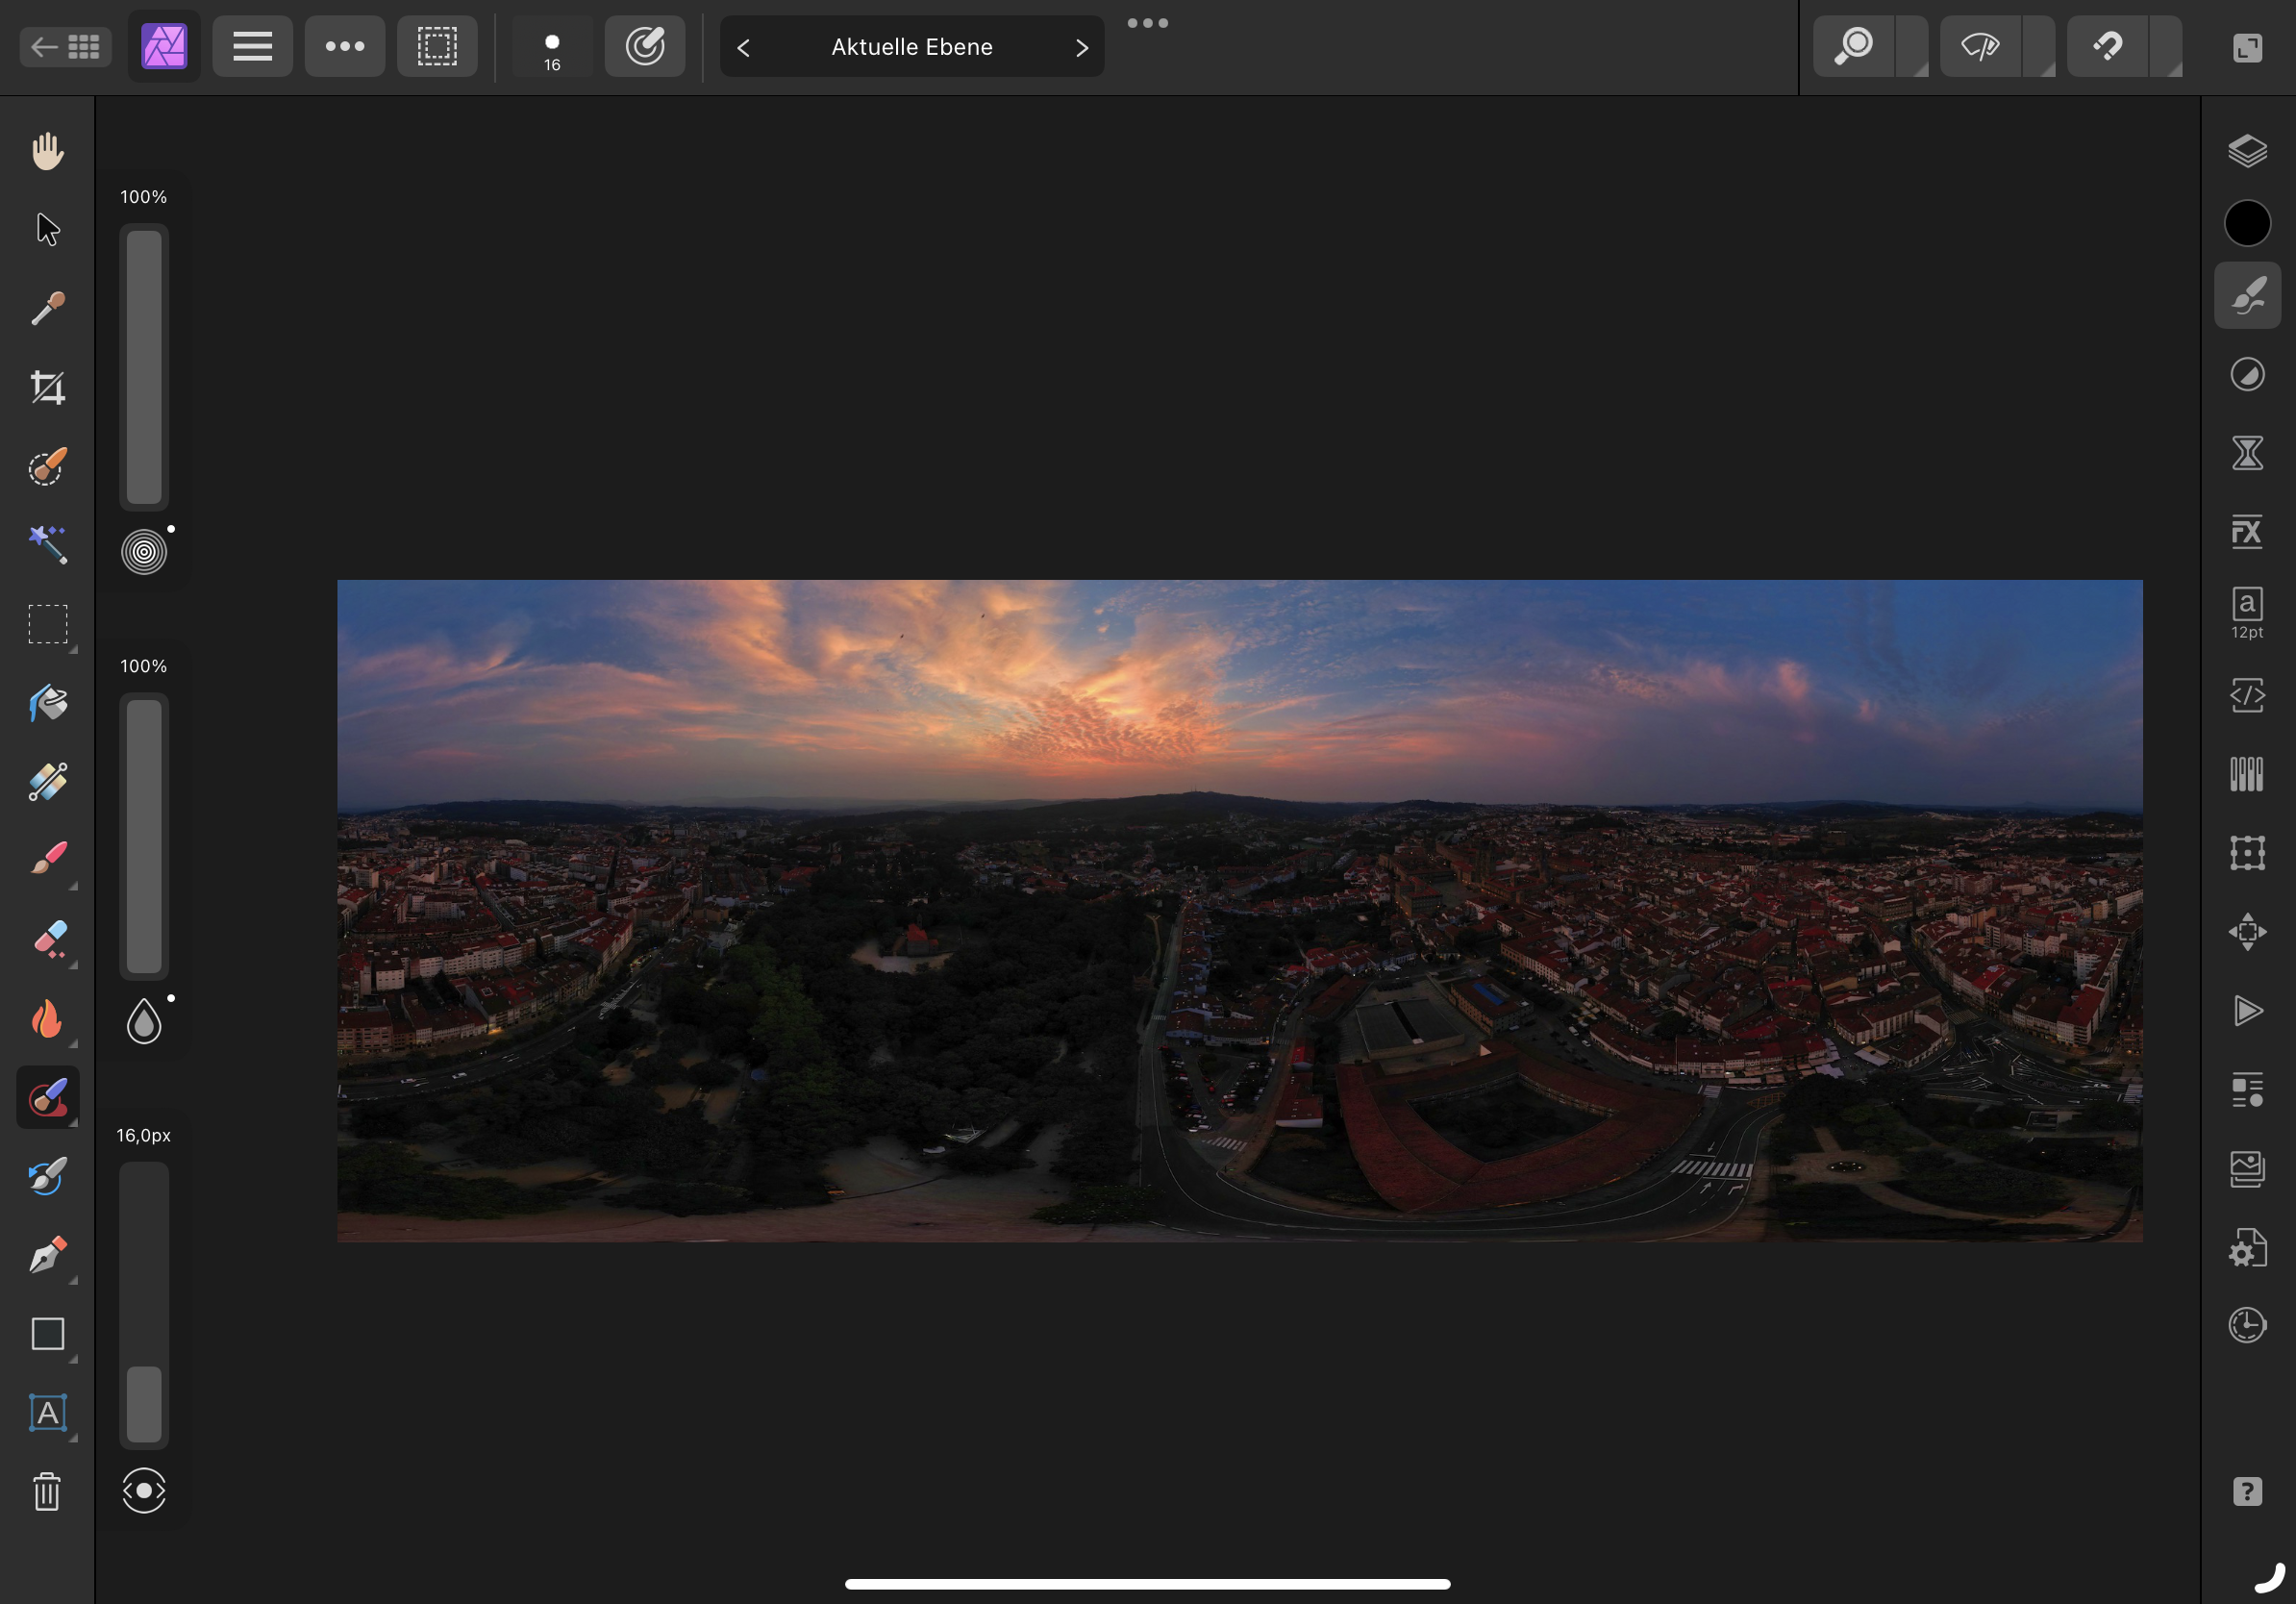Switch source with left chevron
This screenshot has height=1604, width=2296.
click(743, 47)
